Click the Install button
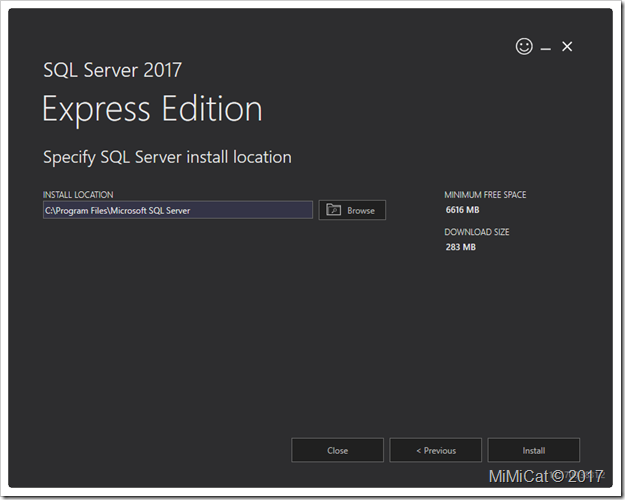Screen dimensions: 625x500 [x=533, y=450]
